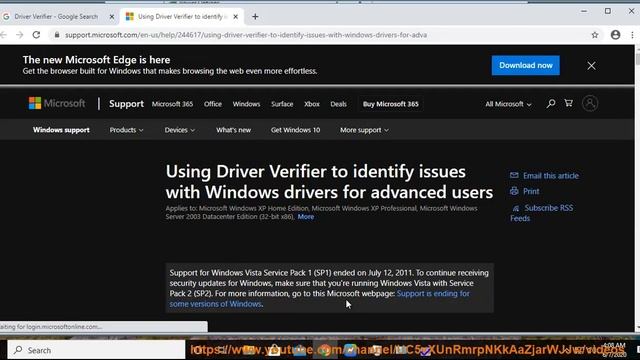
Task: Click the Email this article link text
Action: pyautogui.click(x=551, y=176)
